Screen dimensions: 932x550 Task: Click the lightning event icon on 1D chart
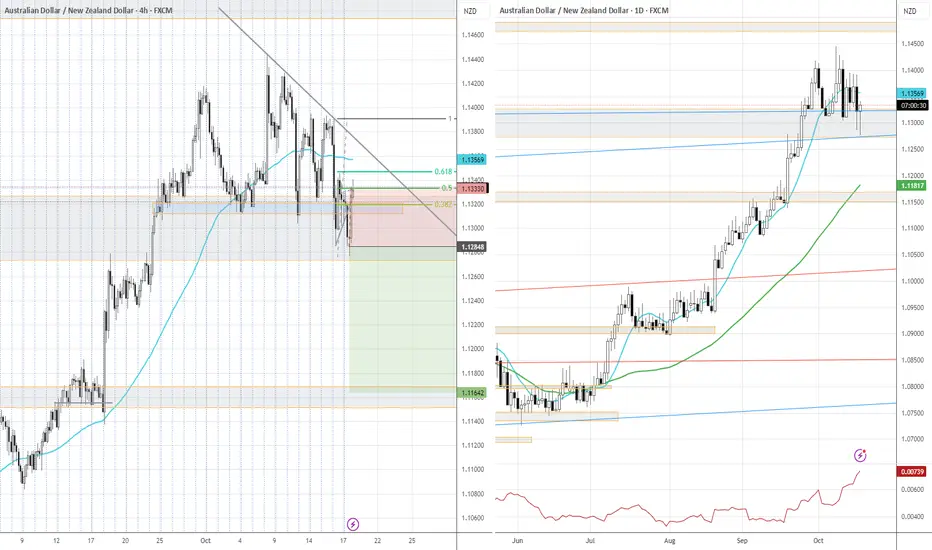[860, 455]
